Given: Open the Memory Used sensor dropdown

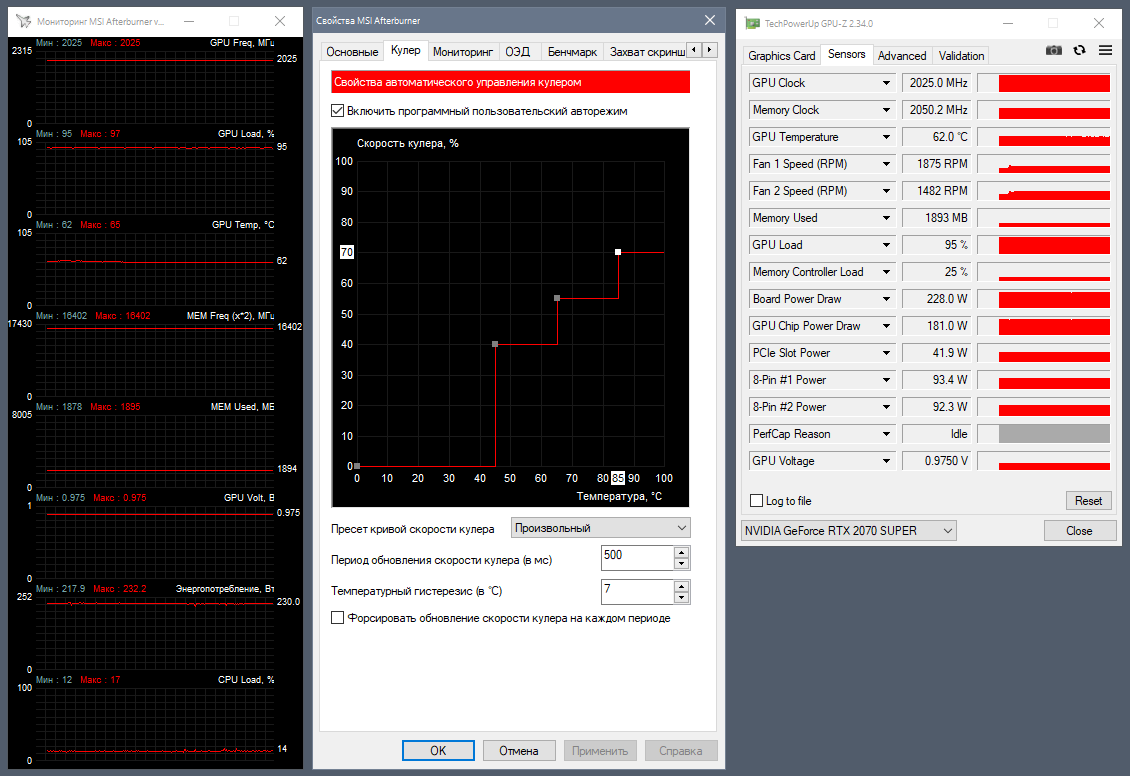Looking at the screenshot, I should [886, 218].
